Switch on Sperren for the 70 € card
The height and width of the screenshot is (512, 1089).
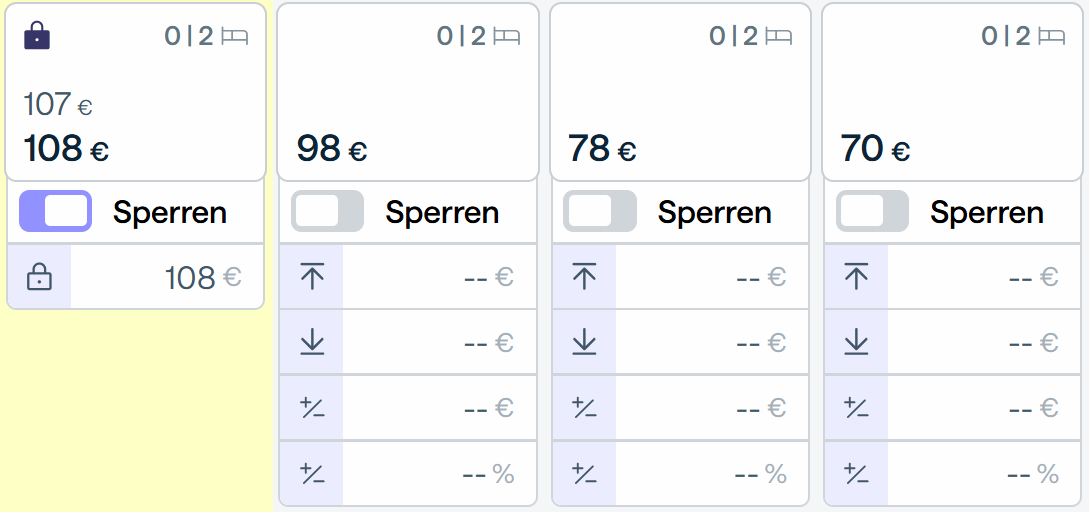coord(872,210)
